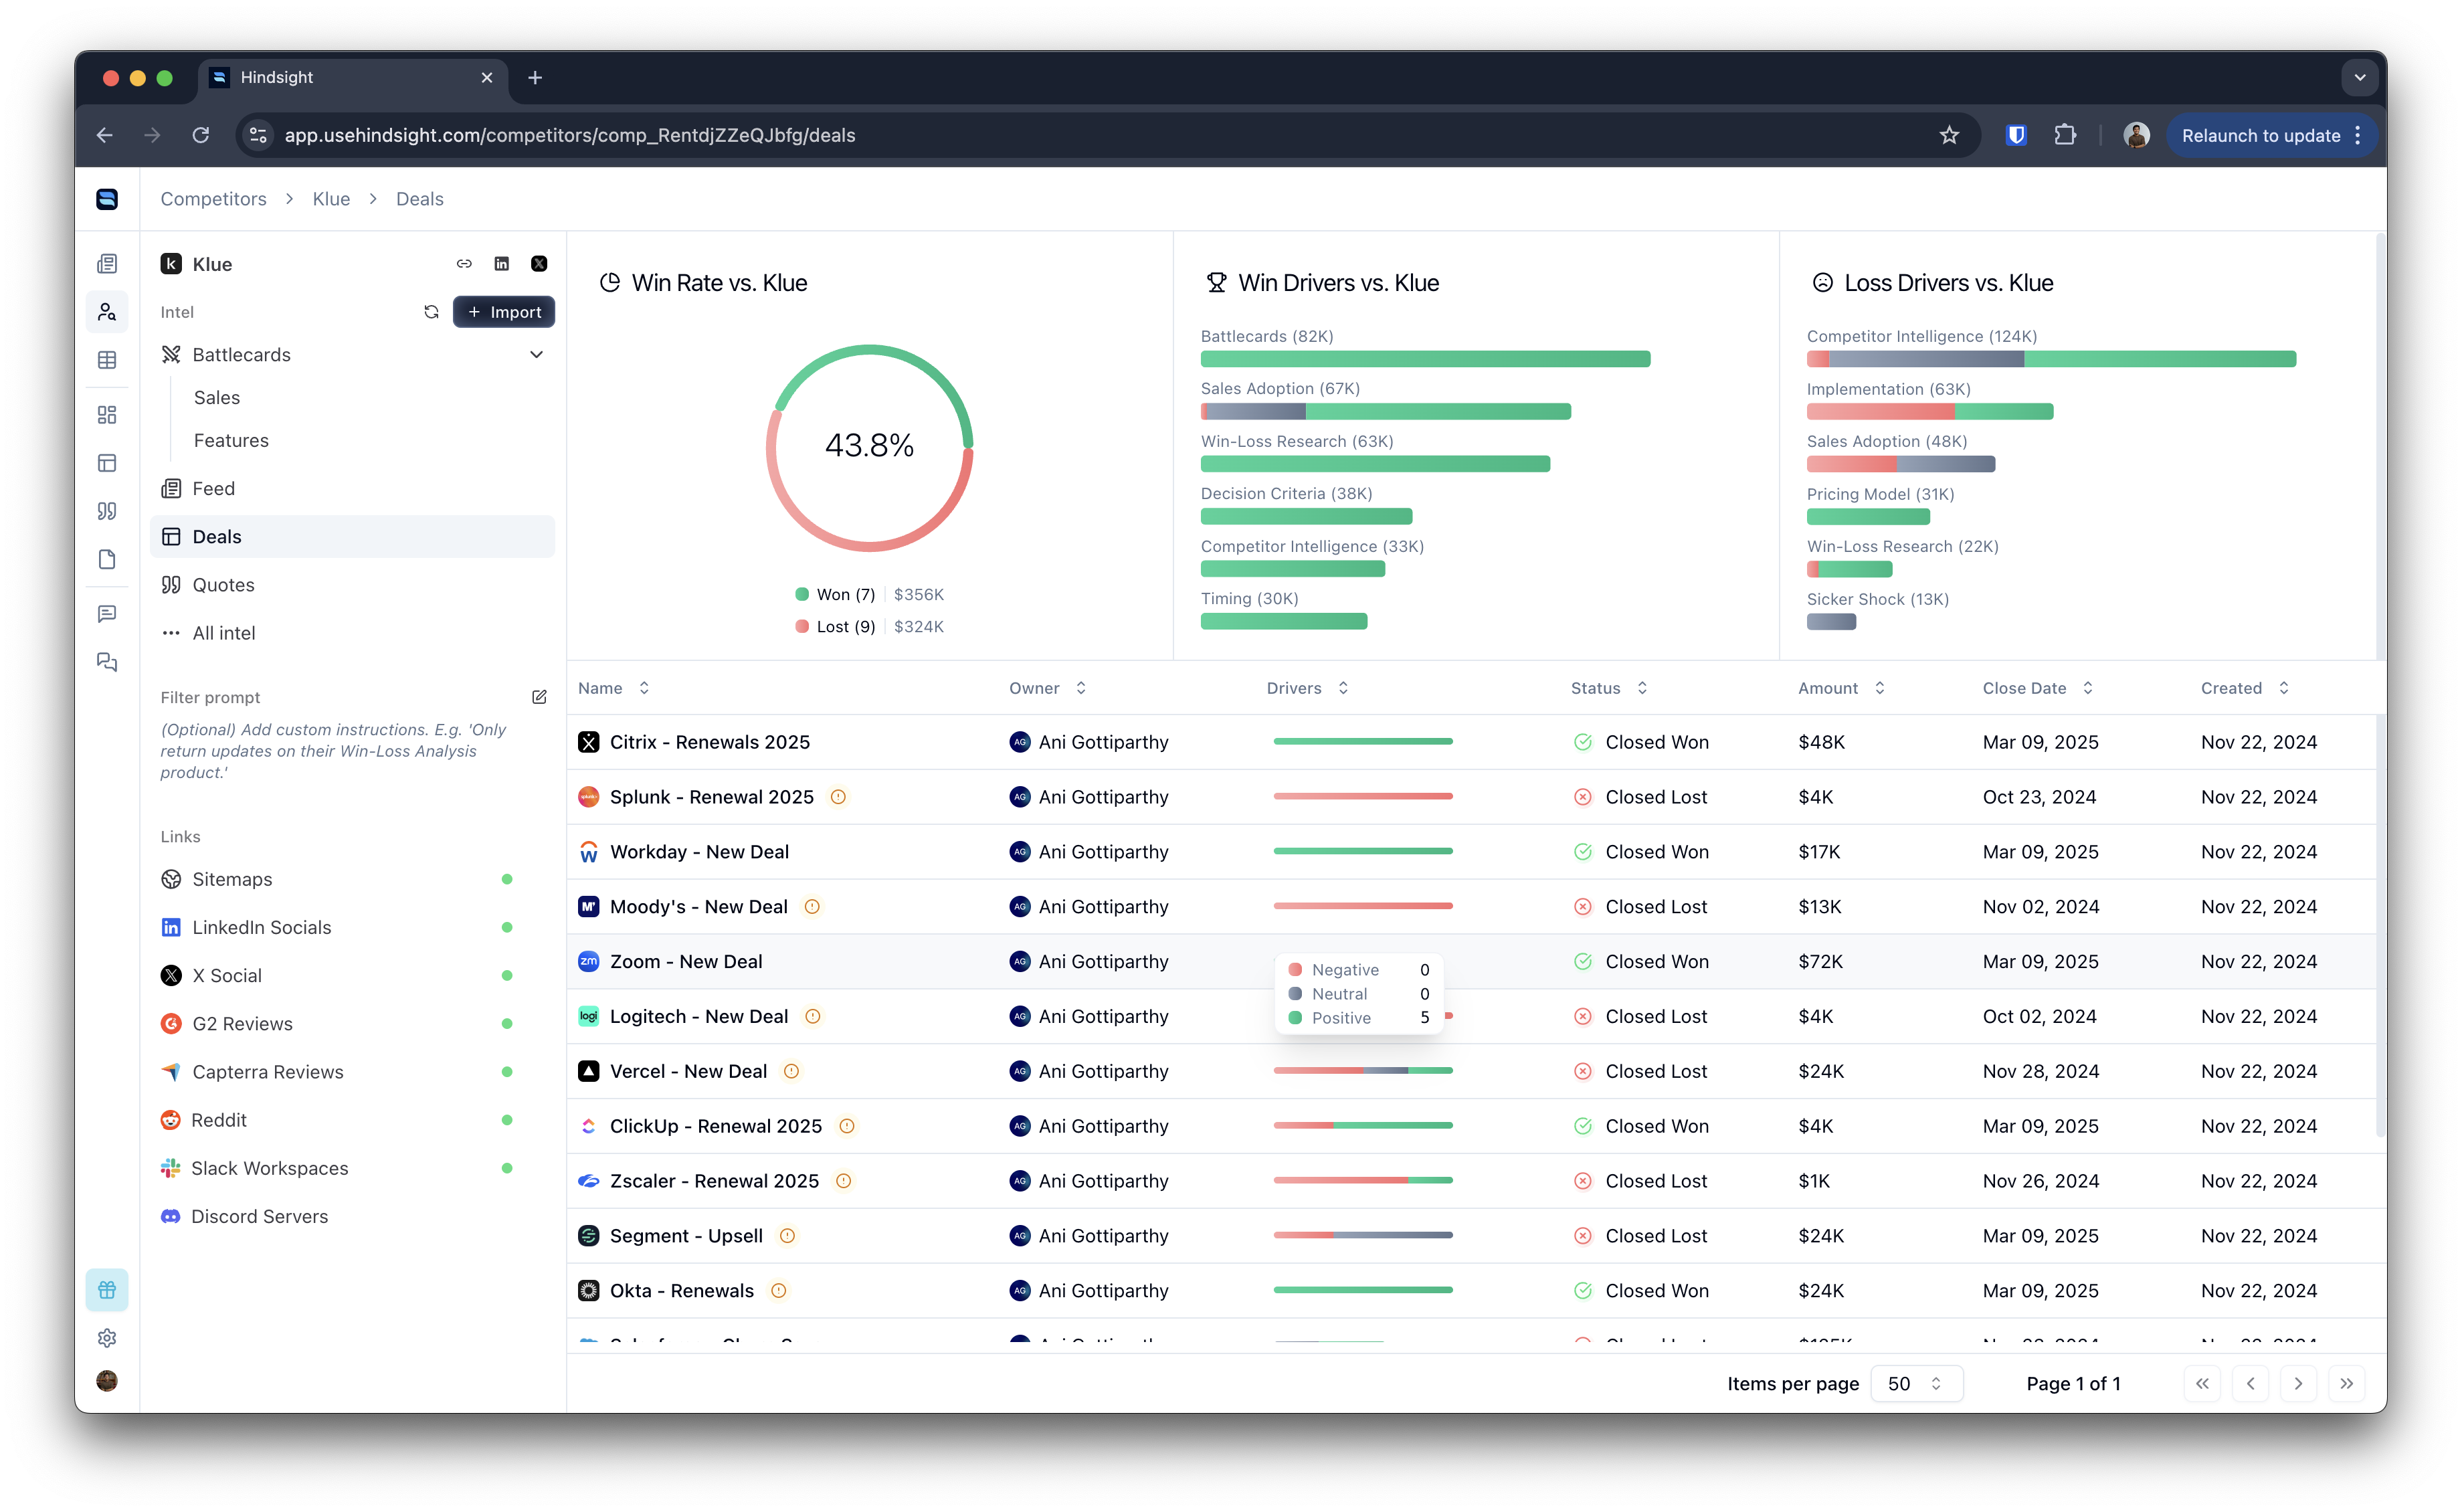Reload the browser page
Image resolution: width=2462 pixels, height=1512 pixels.
pos(201,135)
